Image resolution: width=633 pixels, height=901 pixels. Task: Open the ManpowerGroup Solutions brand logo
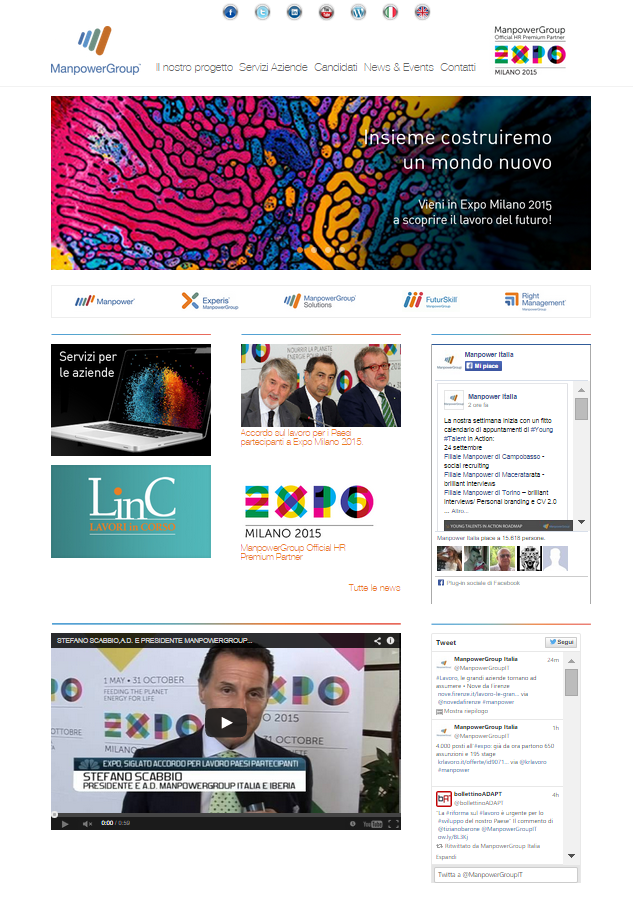click(319, 301)
